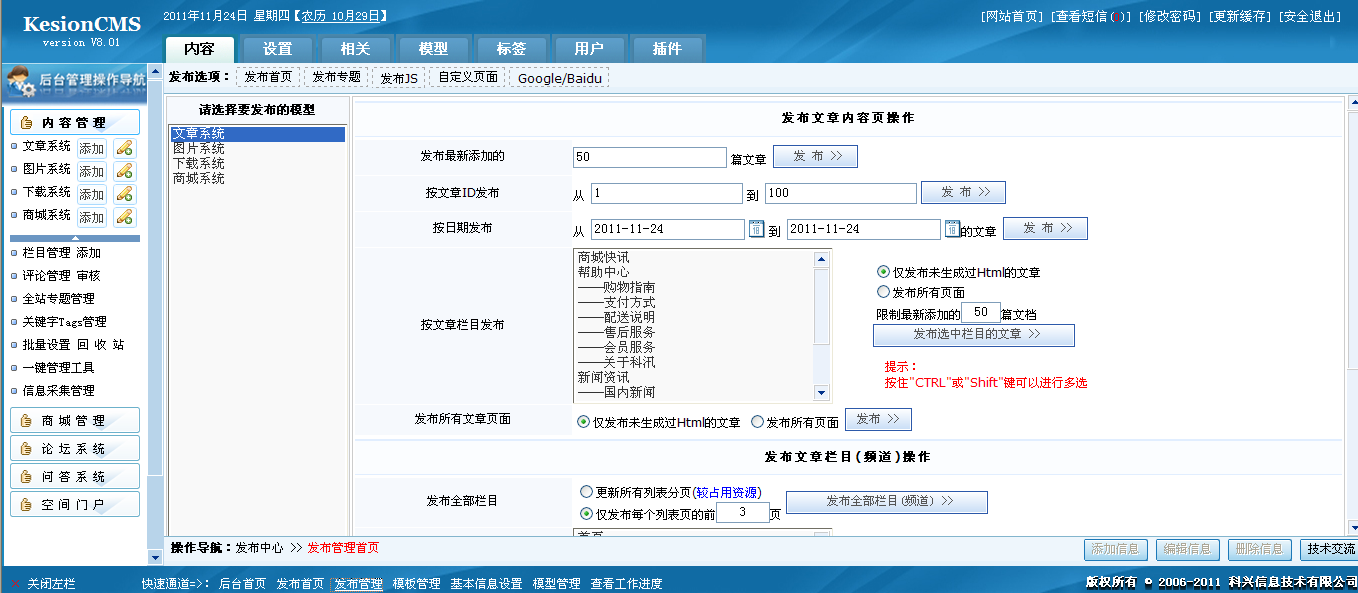Click the edit pencil icon beside 商城系统
The height and width of the screenshot is (593, 1358).
pos(124,216)
